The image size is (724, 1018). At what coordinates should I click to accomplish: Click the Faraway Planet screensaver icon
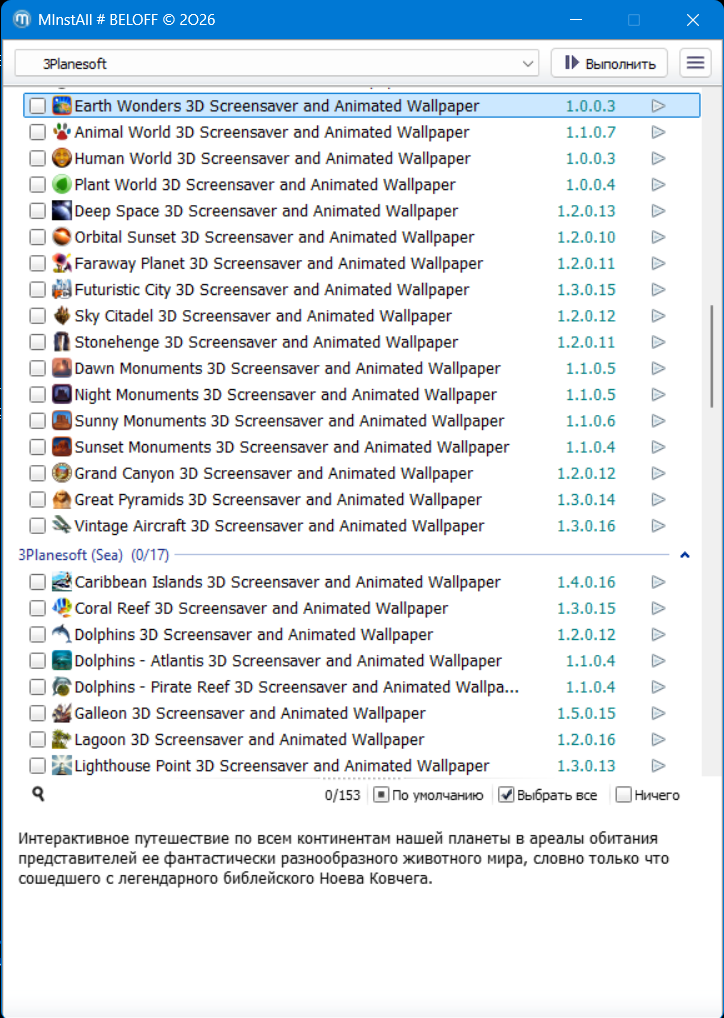tap(62, 264)
